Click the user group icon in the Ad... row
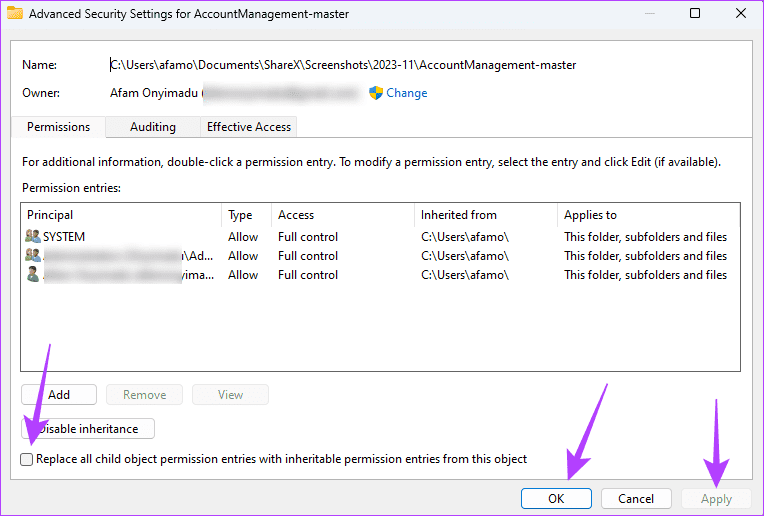The height and width of the screenshot is (516, 764). coord(33,255)
